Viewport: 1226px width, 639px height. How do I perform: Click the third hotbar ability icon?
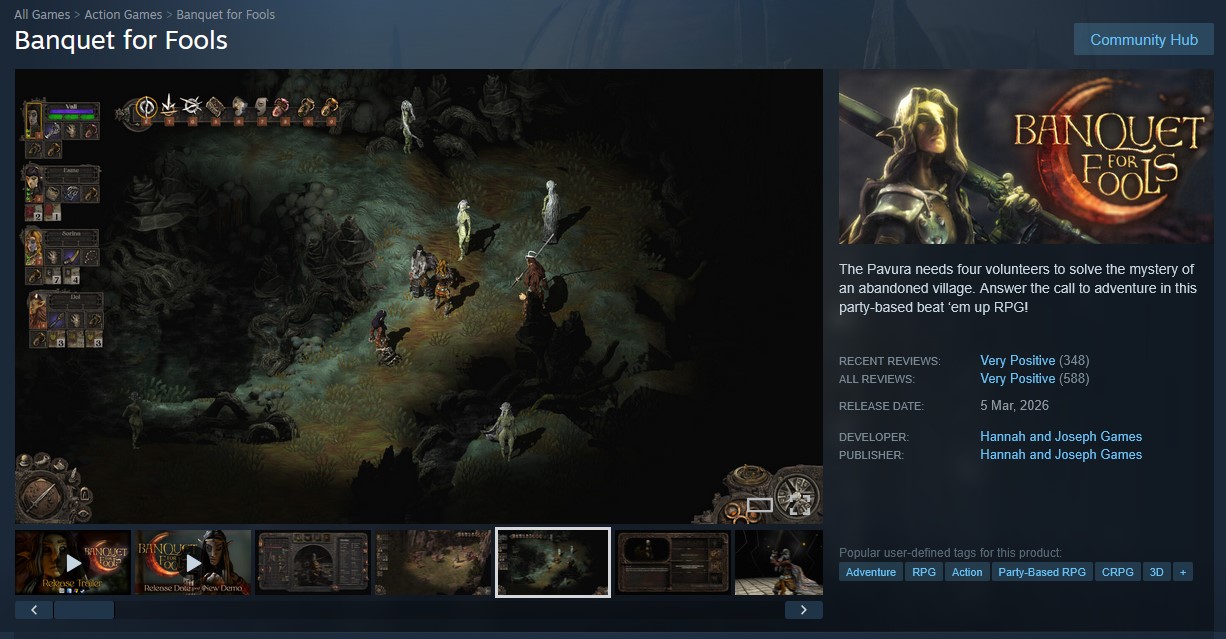click(191, 105)
